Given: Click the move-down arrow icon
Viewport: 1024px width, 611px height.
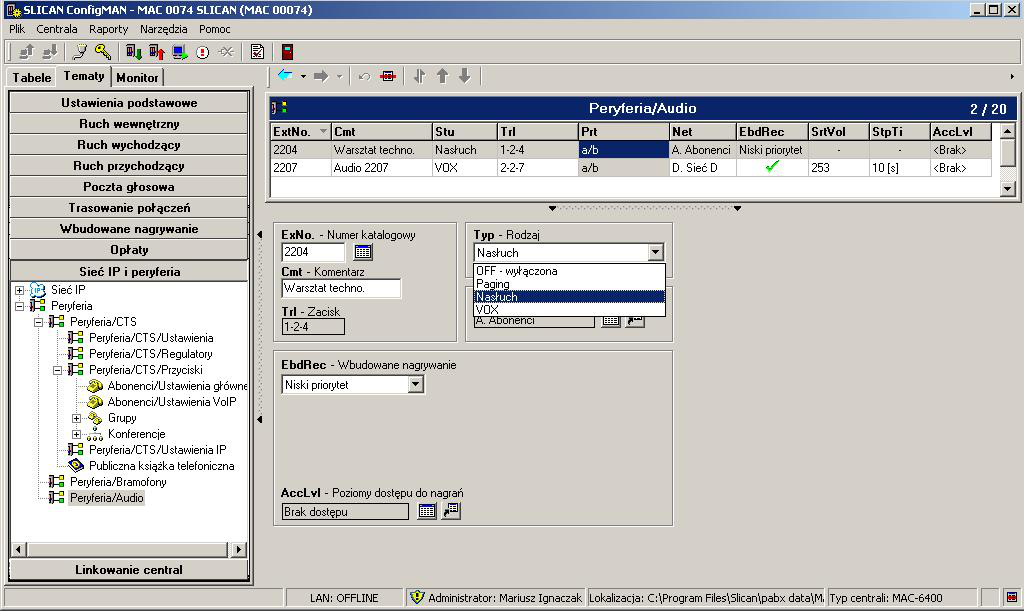Looking at the screenshot, I should (x=464, y=76).
